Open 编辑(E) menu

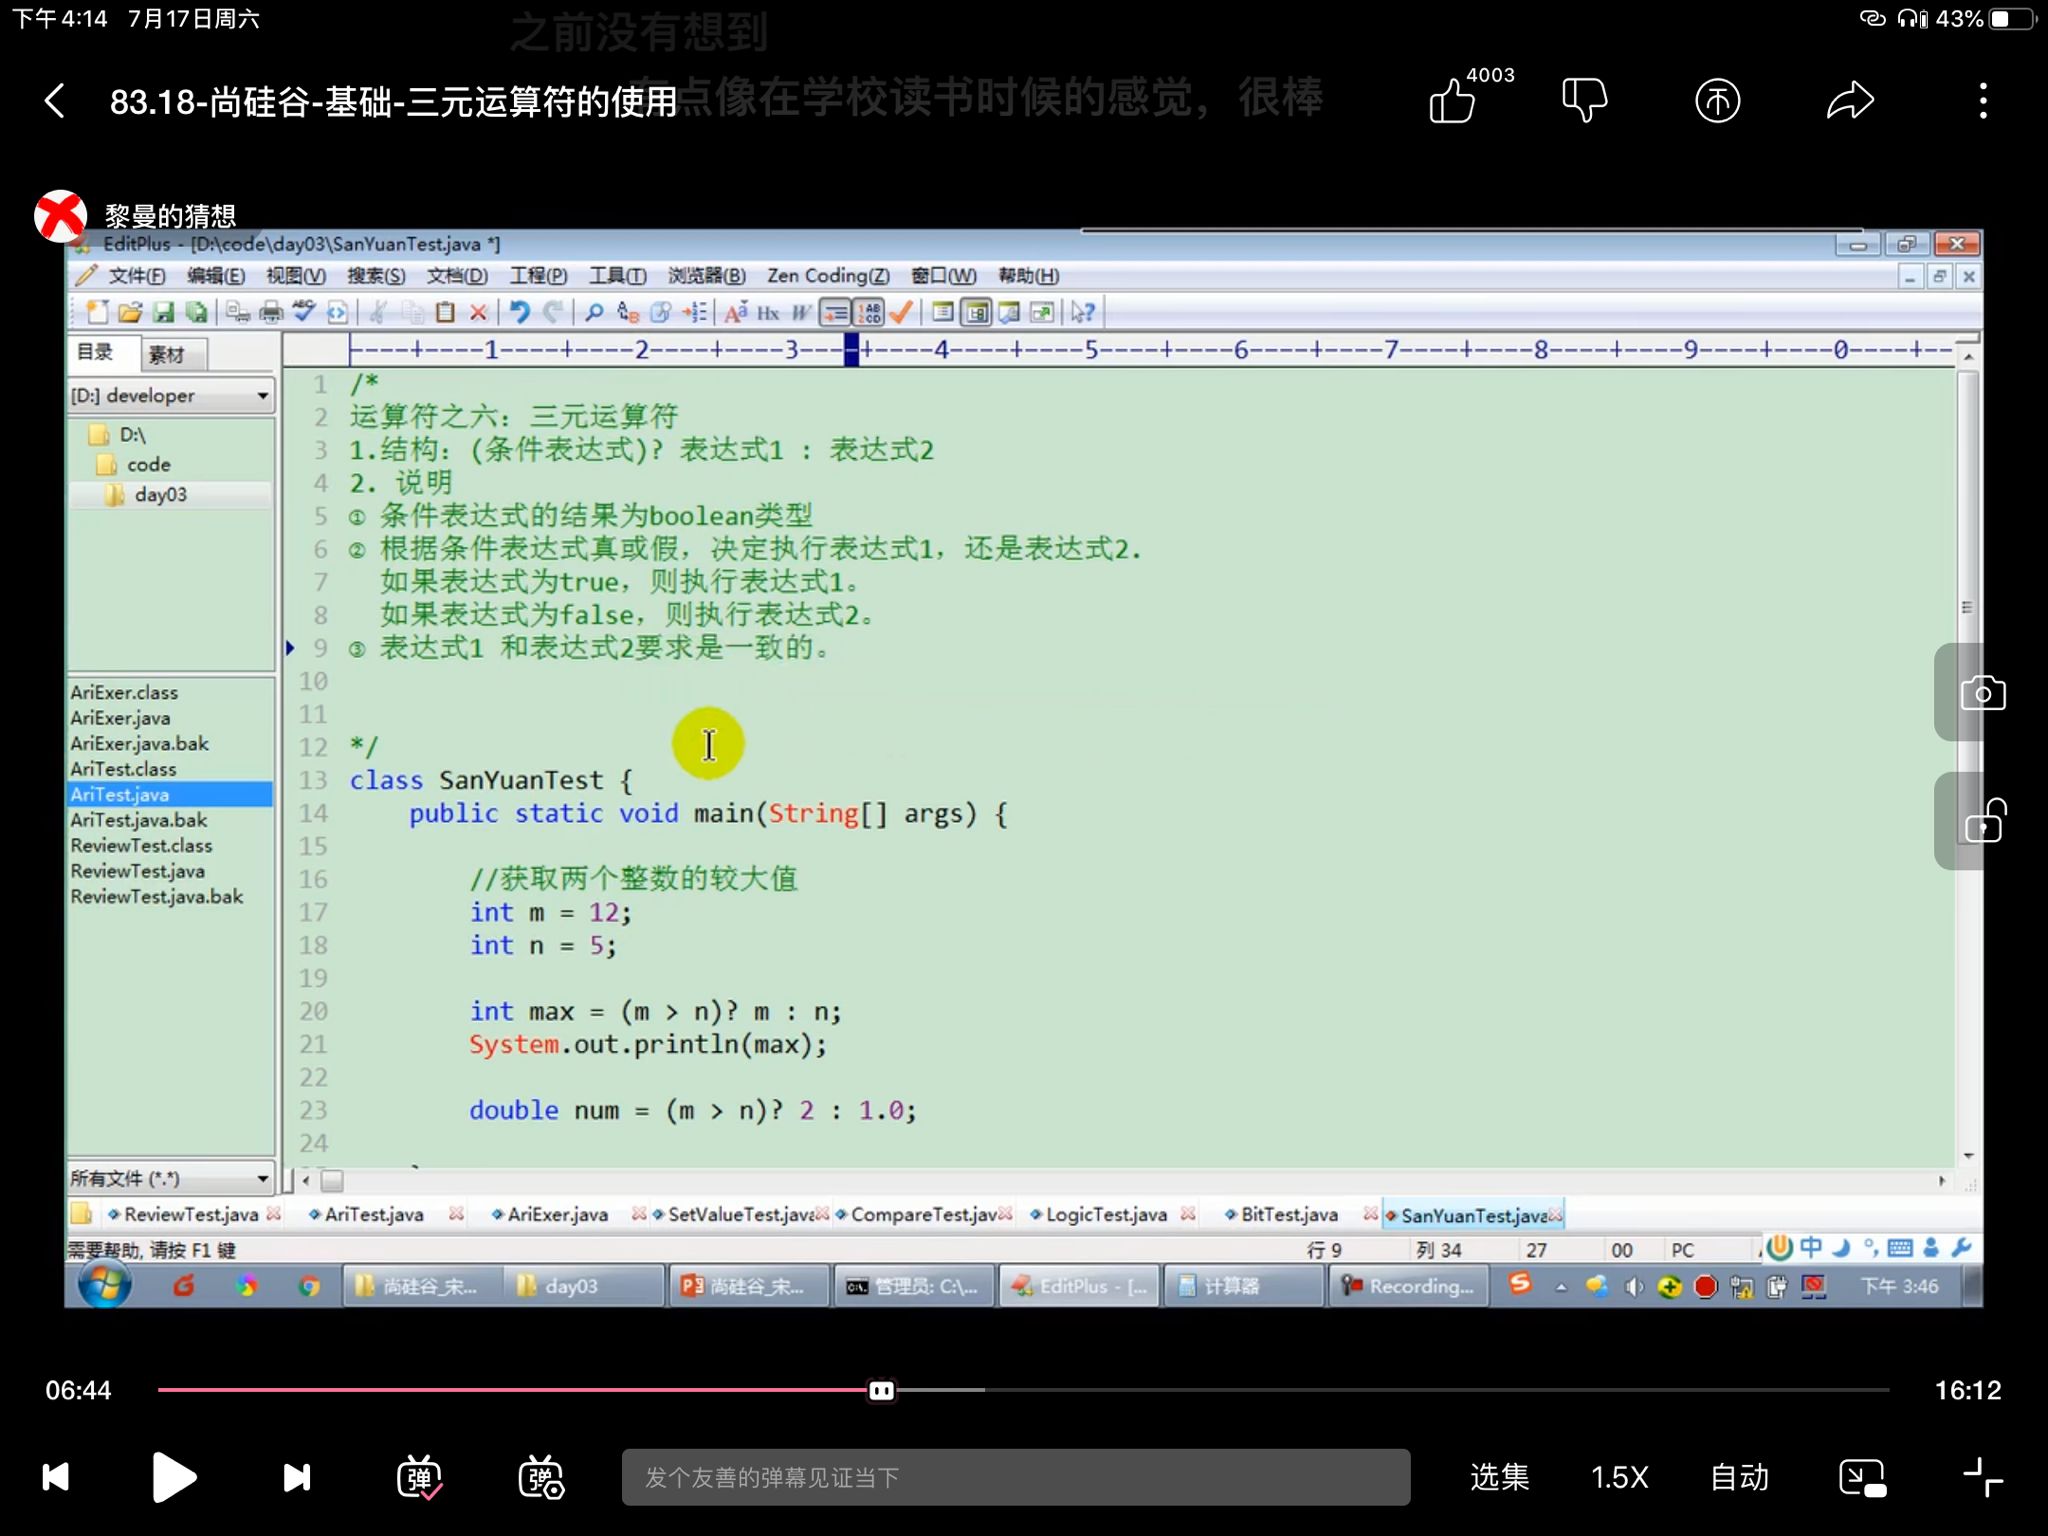(x=216, y=276)
